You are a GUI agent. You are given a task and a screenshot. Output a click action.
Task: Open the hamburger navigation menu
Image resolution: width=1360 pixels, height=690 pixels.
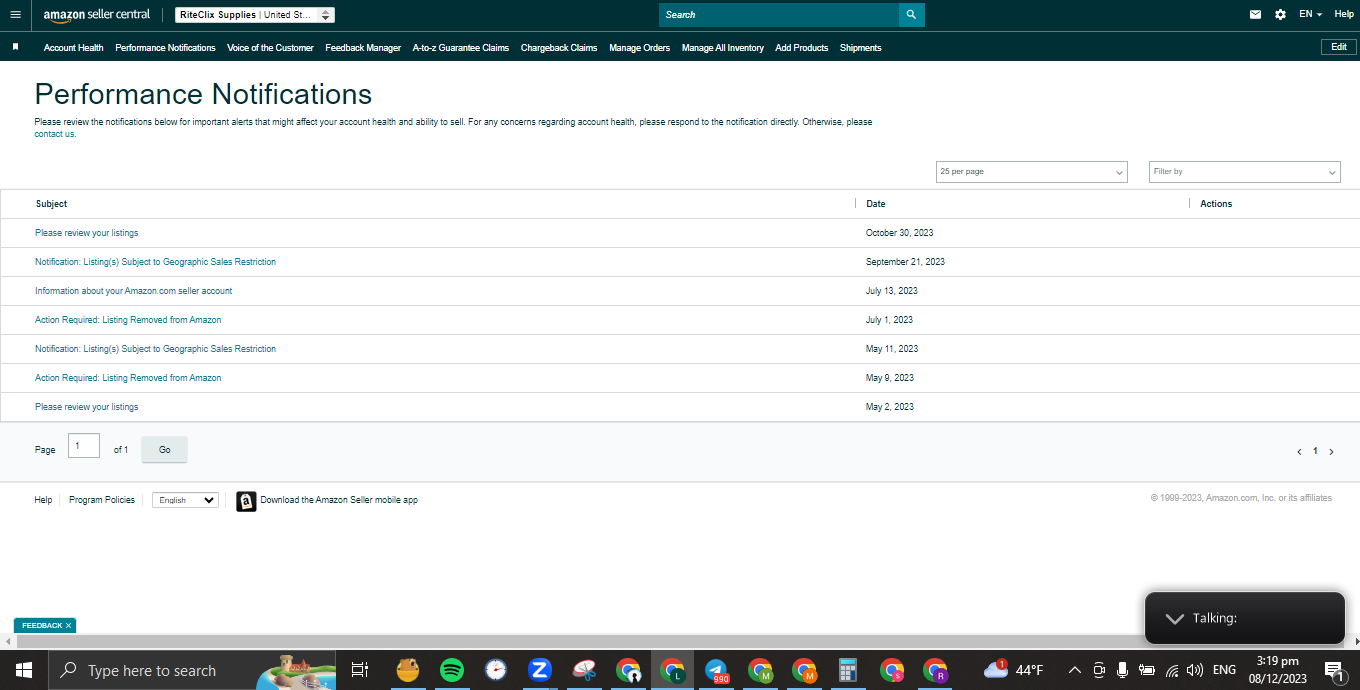click(x=15, y=15)
